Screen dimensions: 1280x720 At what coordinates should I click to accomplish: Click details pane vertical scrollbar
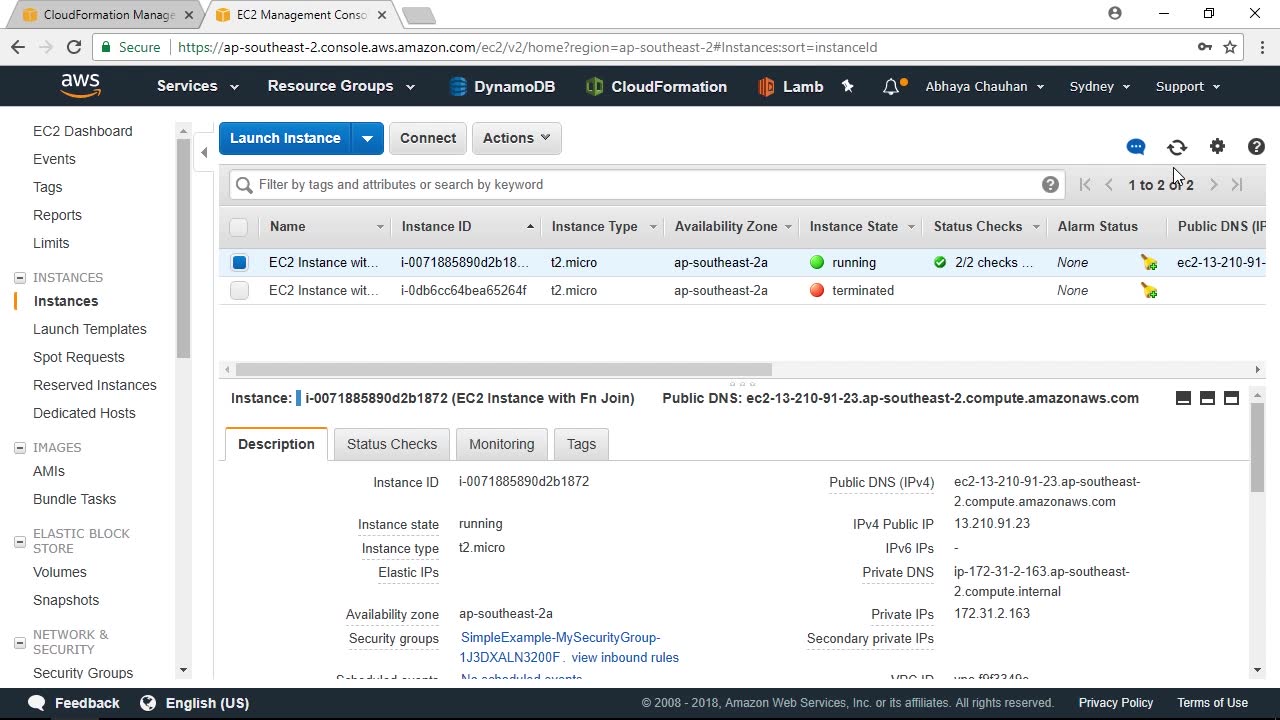coord(1257,448)
